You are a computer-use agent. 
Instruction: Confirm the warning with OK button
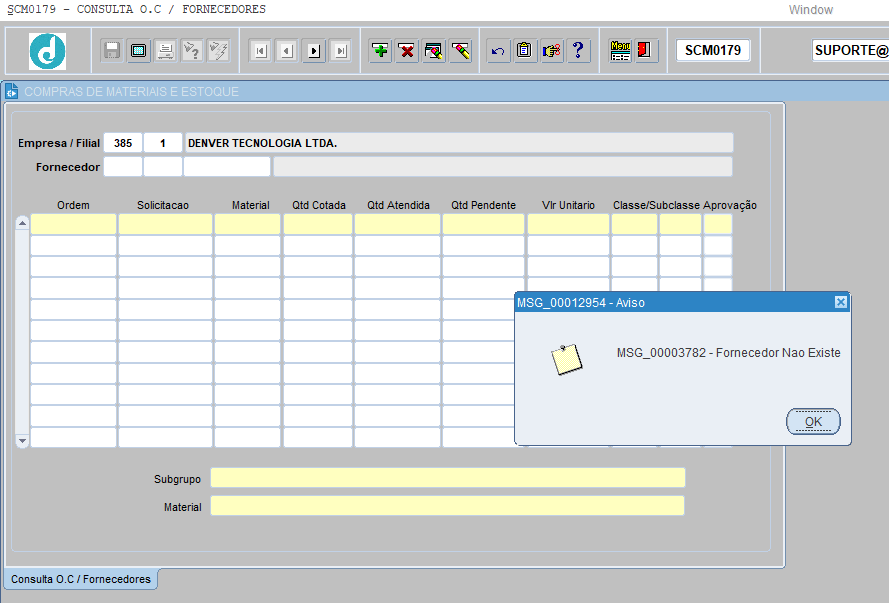pos(813,422)
